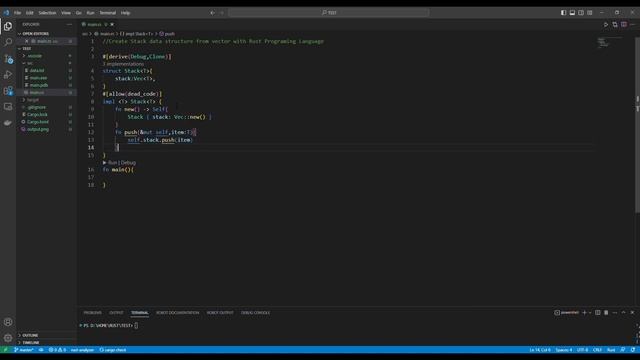
Task: Open Explorer panel more actions ellipsis
Action: pos(69,24)
